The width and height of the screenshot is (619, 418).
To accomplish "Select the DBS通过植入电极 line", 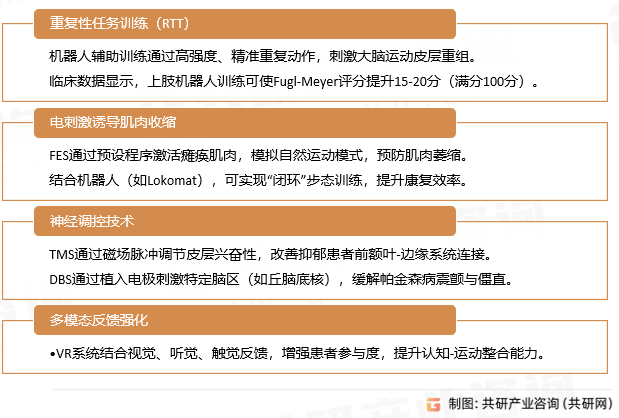I will 281,279.
